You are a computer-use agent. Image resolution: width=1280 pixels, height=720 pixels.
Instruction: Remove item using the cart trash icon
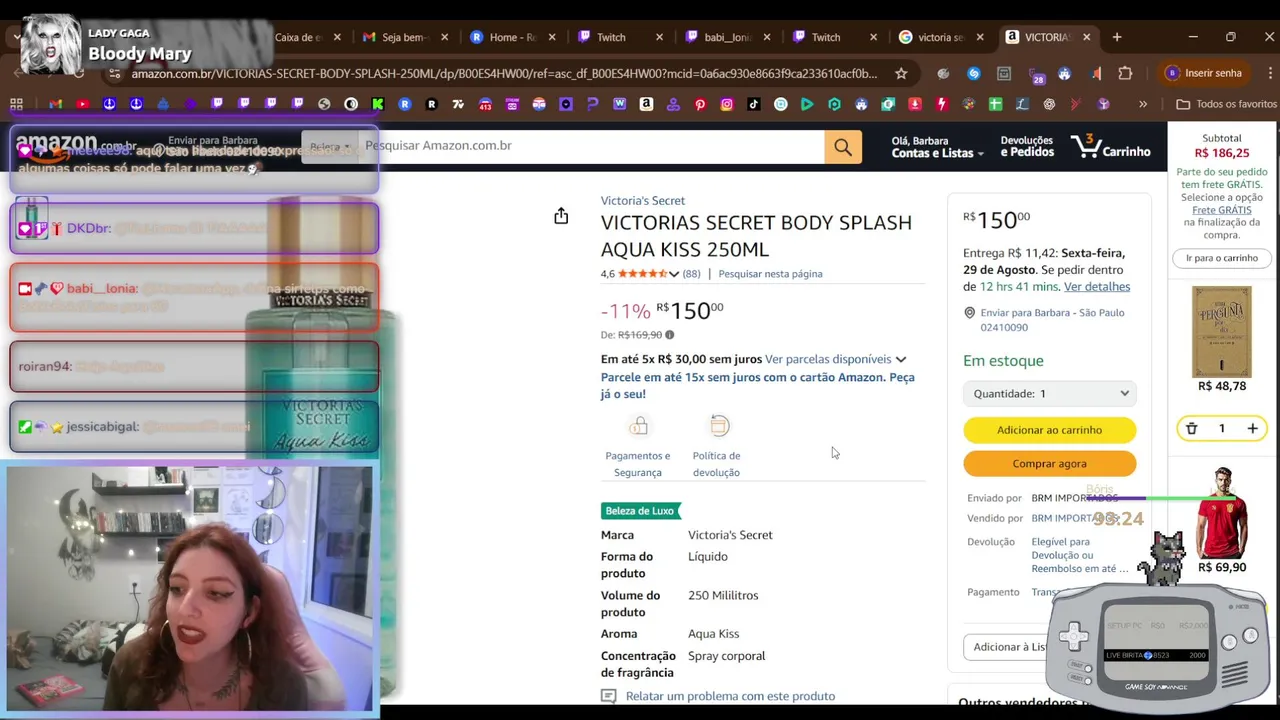[1191, 428]
